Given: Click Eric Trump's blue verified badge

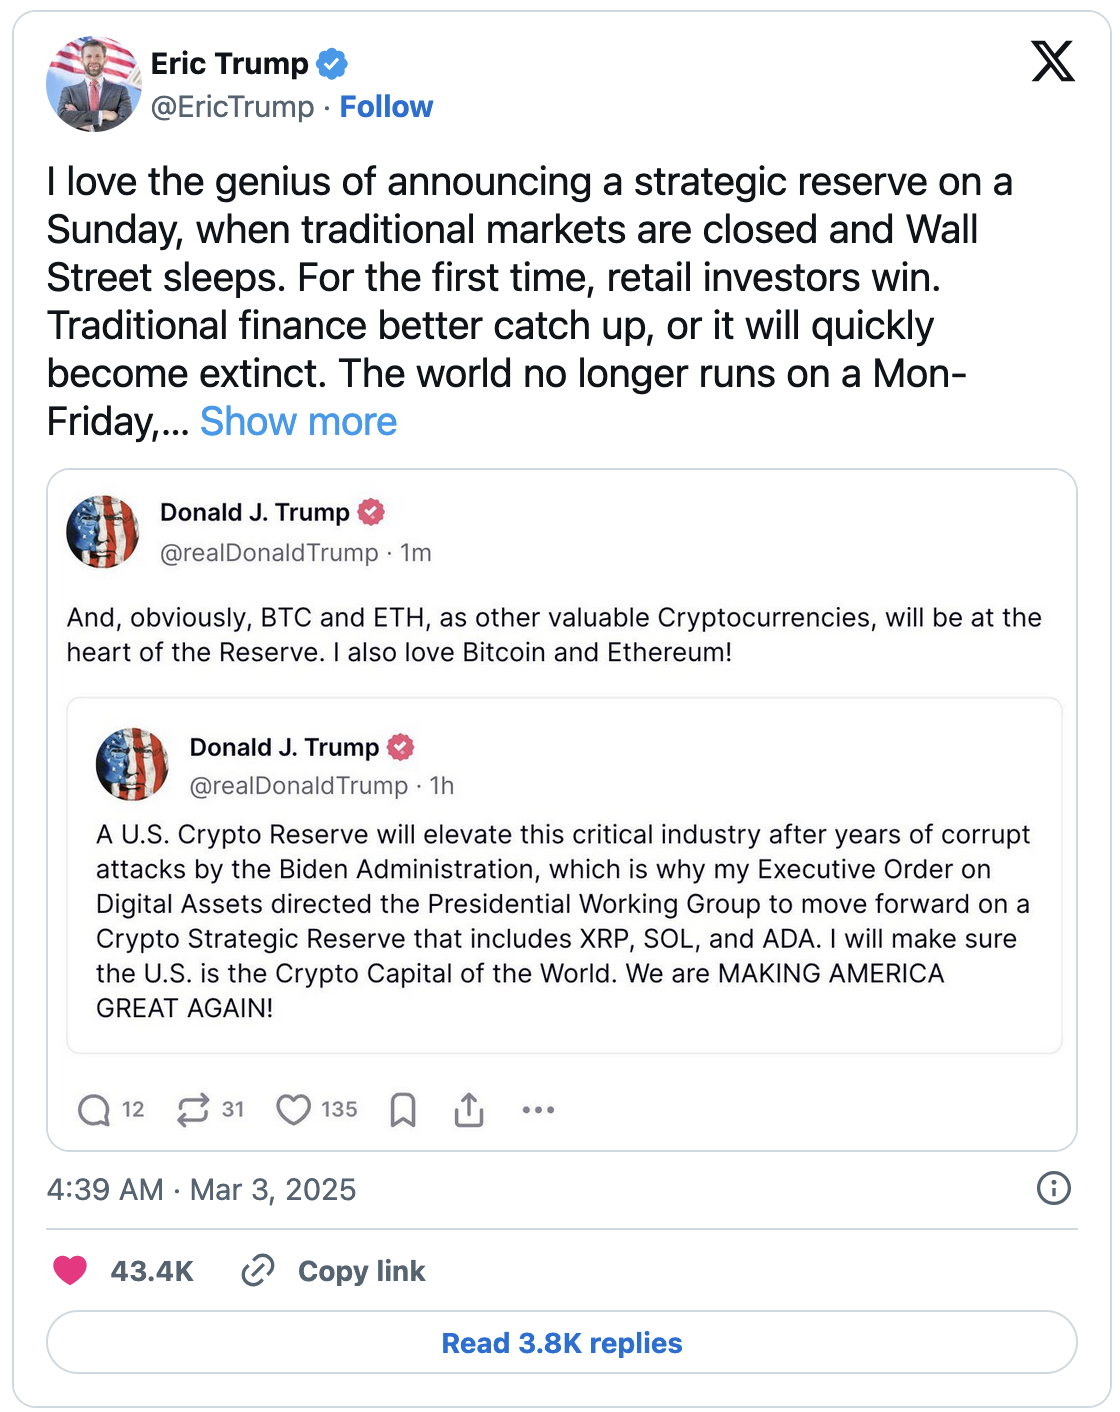Looking at the screenshot, I should (332, 64).
